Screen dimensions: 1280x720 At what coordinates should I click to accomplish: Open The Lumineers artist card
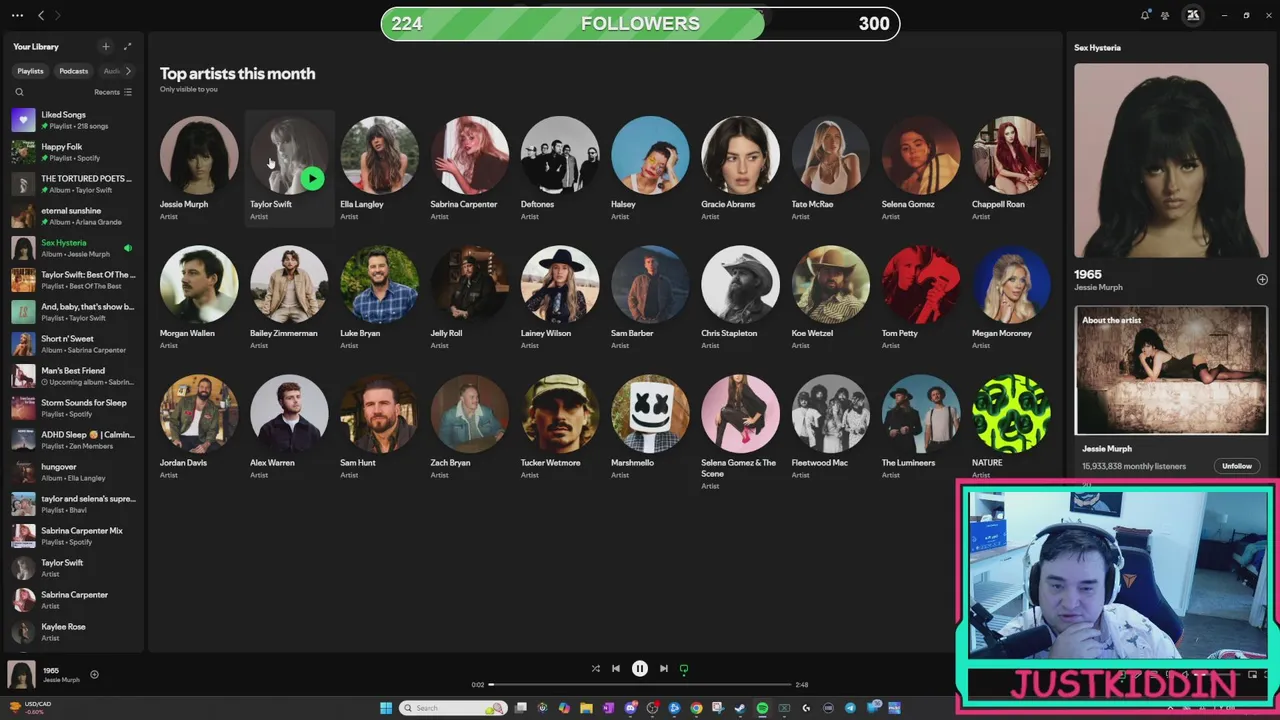[x=920, y=427]
